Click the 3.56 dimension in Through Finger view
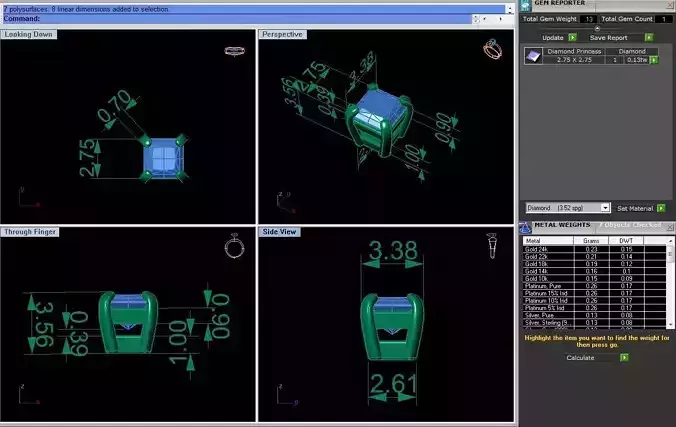This screenshot has width=676, height=427. [x=44, y=324]
